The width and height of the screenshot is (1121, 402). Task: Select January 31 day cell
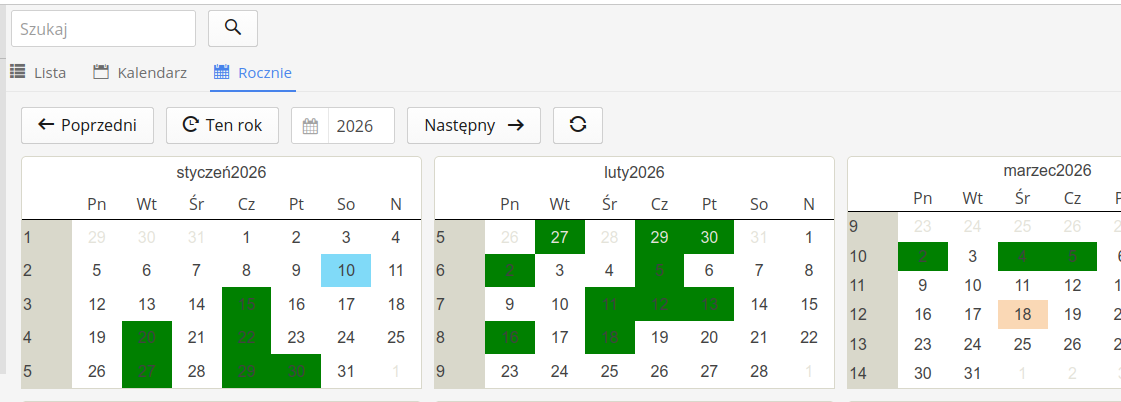[x=346, y=371]
